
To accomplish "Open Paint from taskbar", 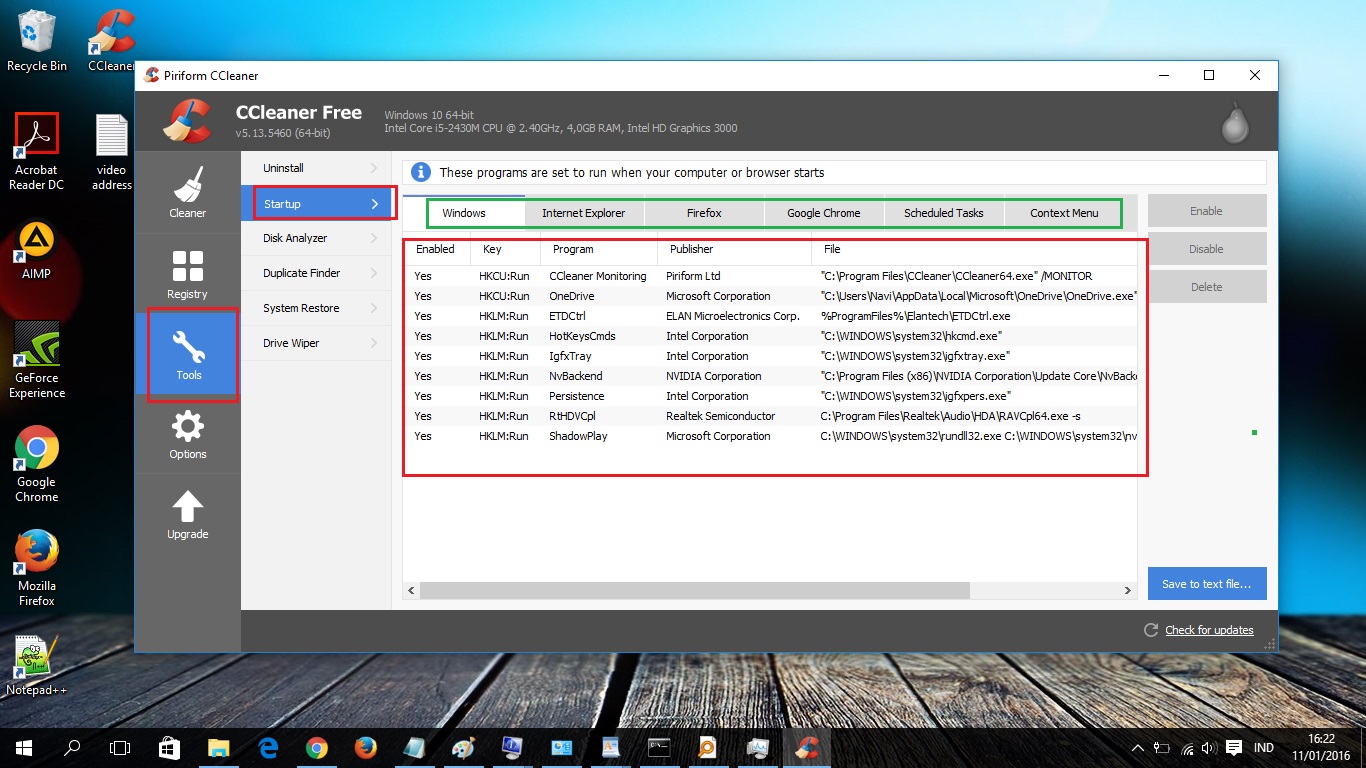I will pos(463,747).
